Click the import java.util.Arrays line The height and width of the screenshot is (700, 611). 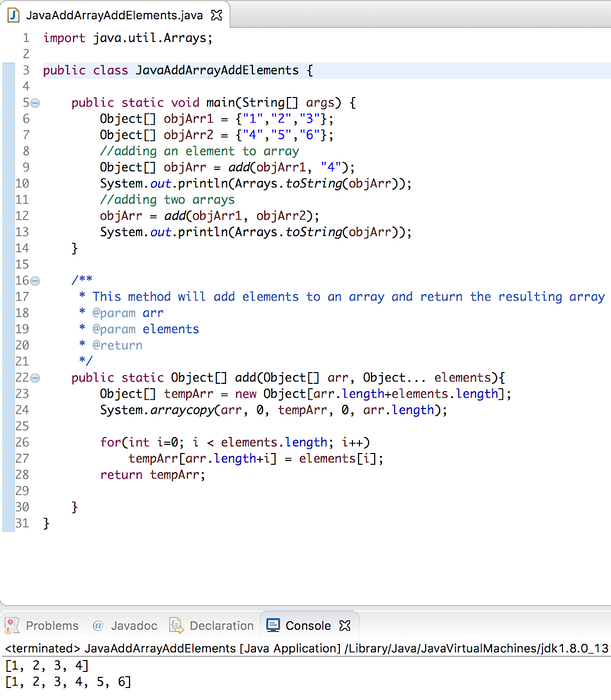click(x=128, y=38)
